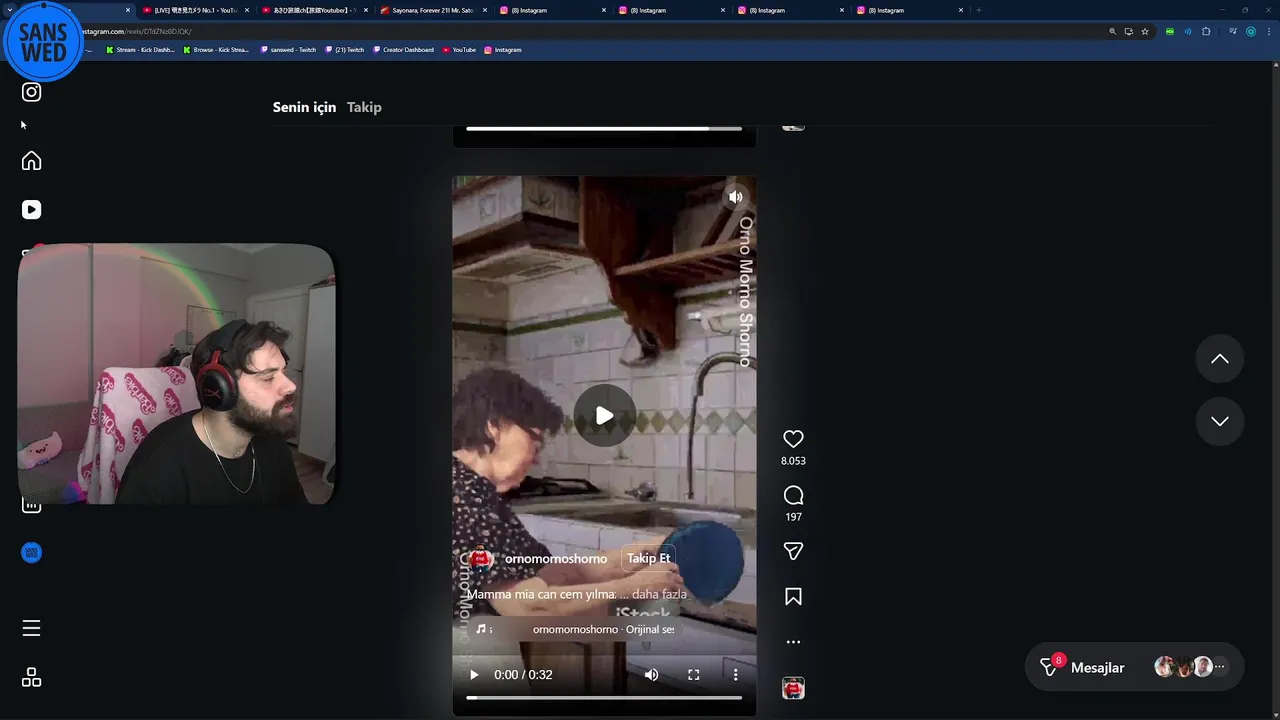Click the green extension icon in toolbar

pos(1170,31)
